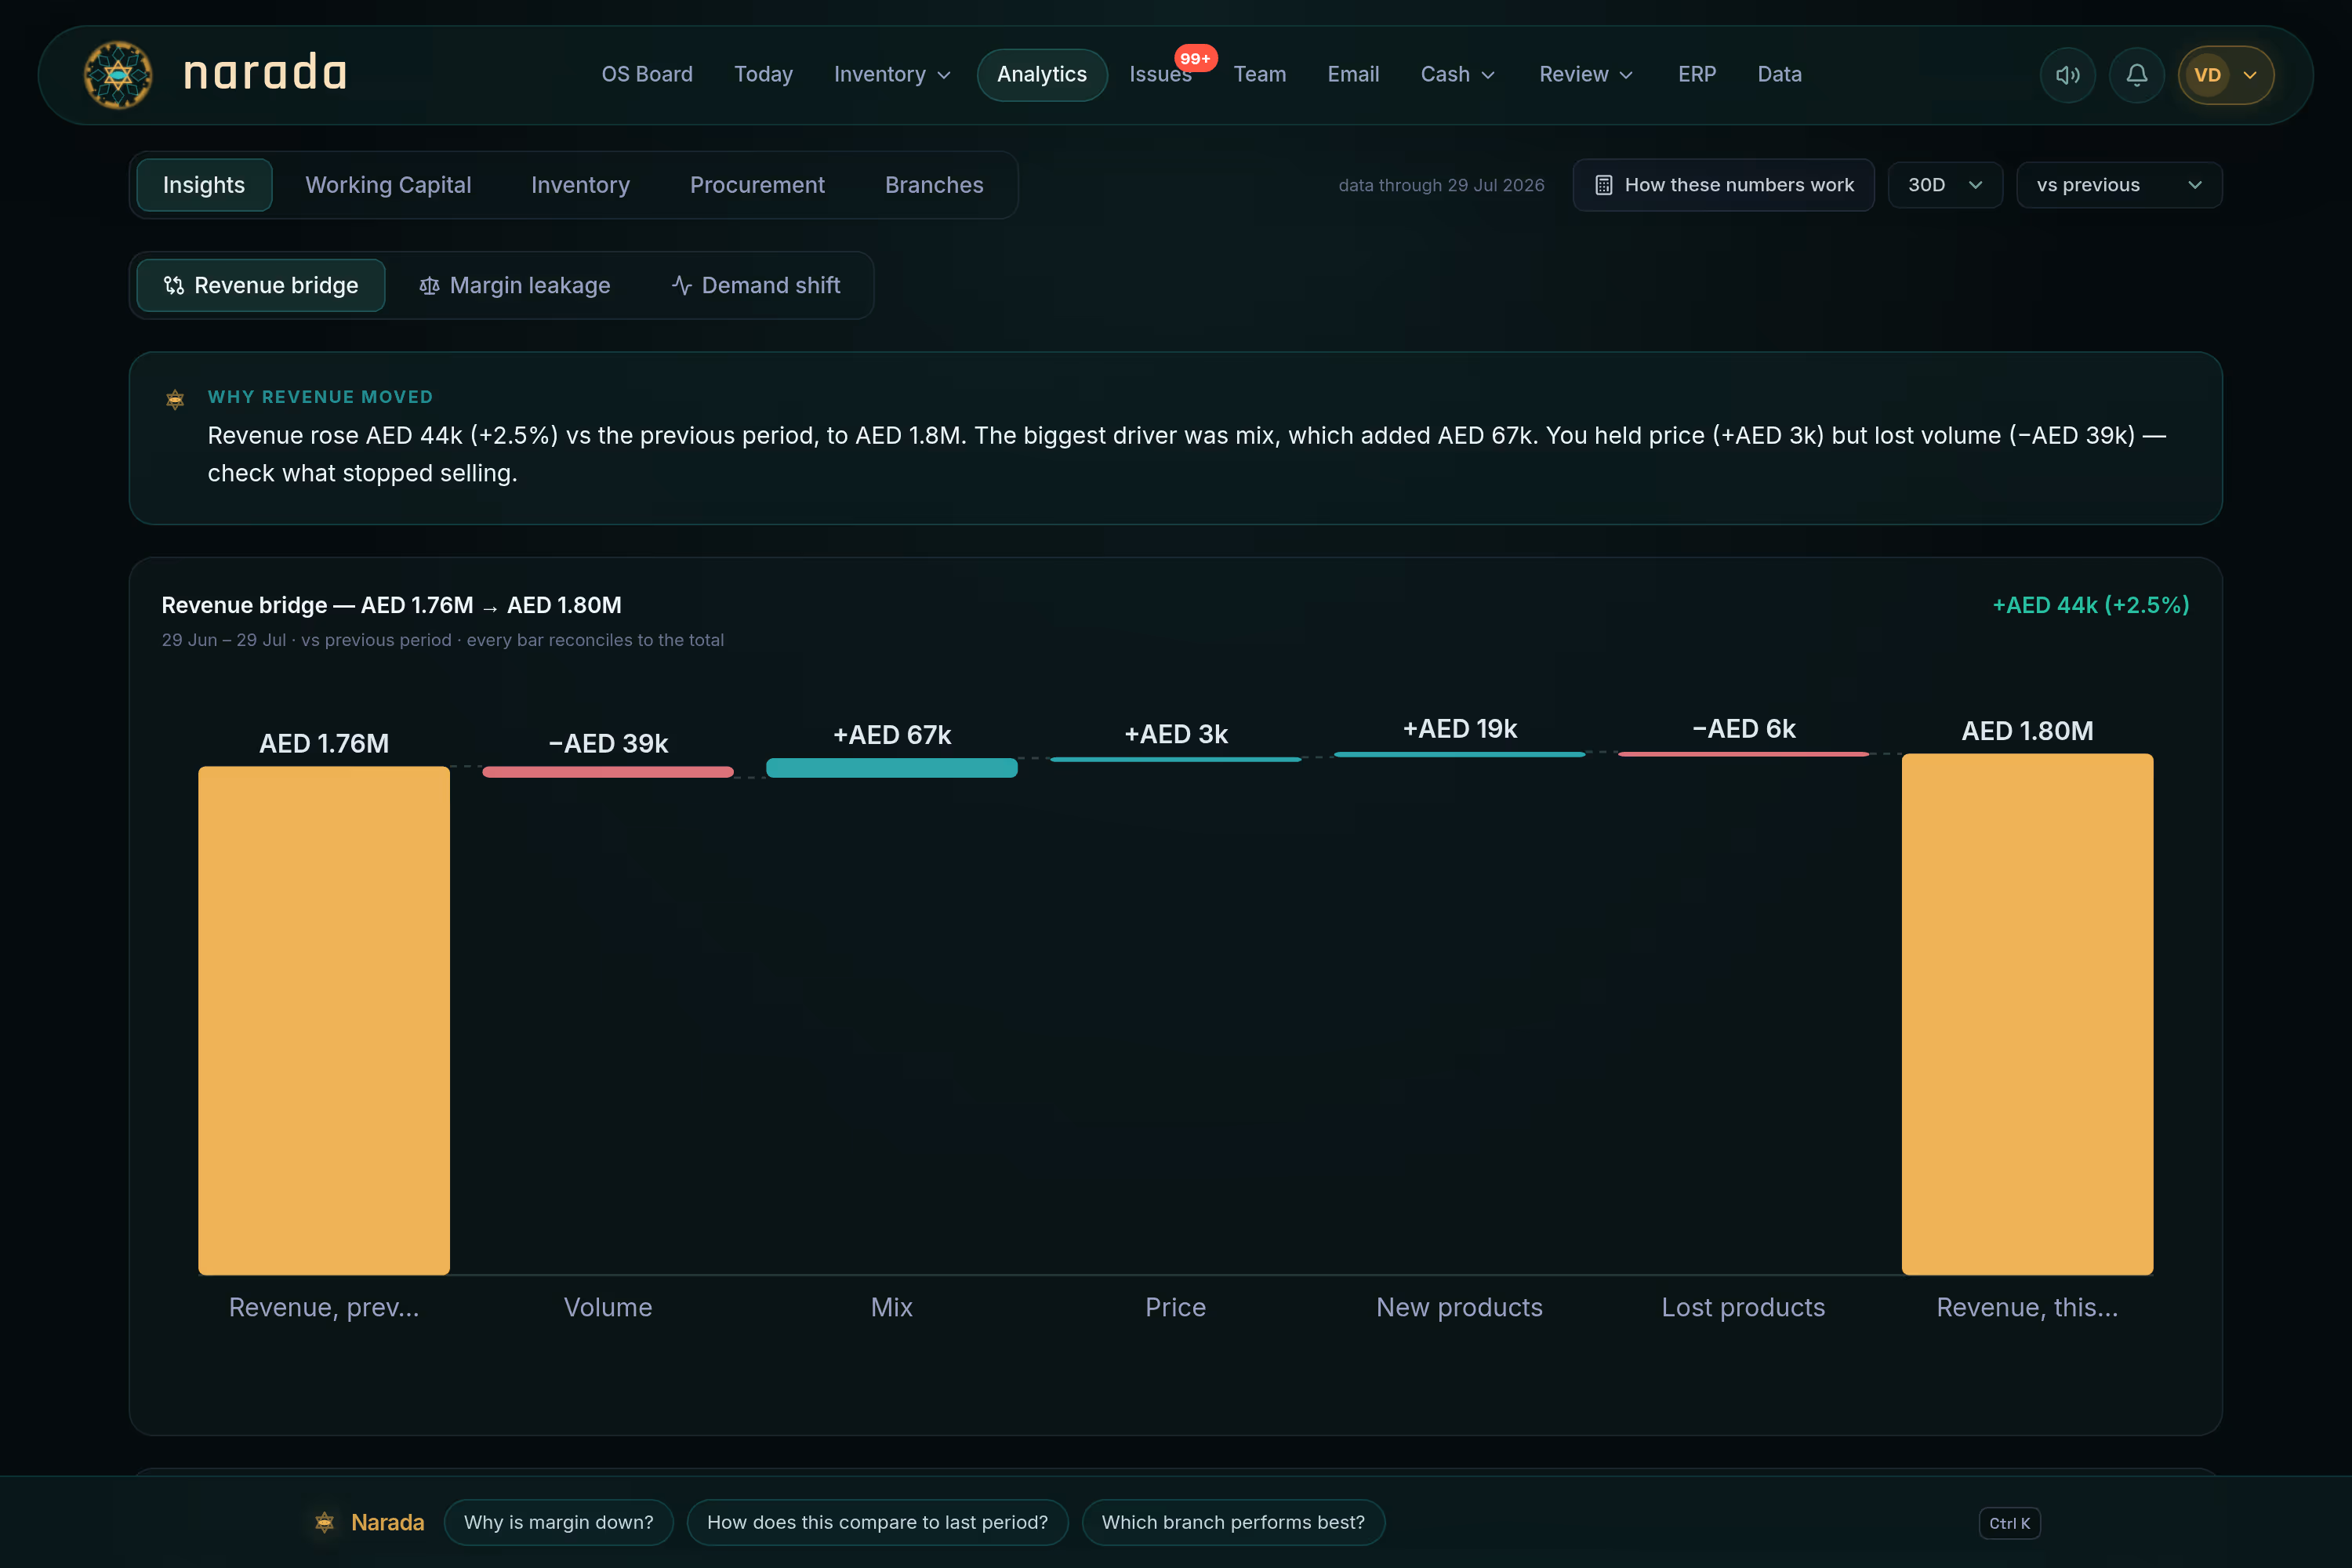
Task: Toggle the speaker sound icon
Action: pyautogui.click(x=2067, y=75)
